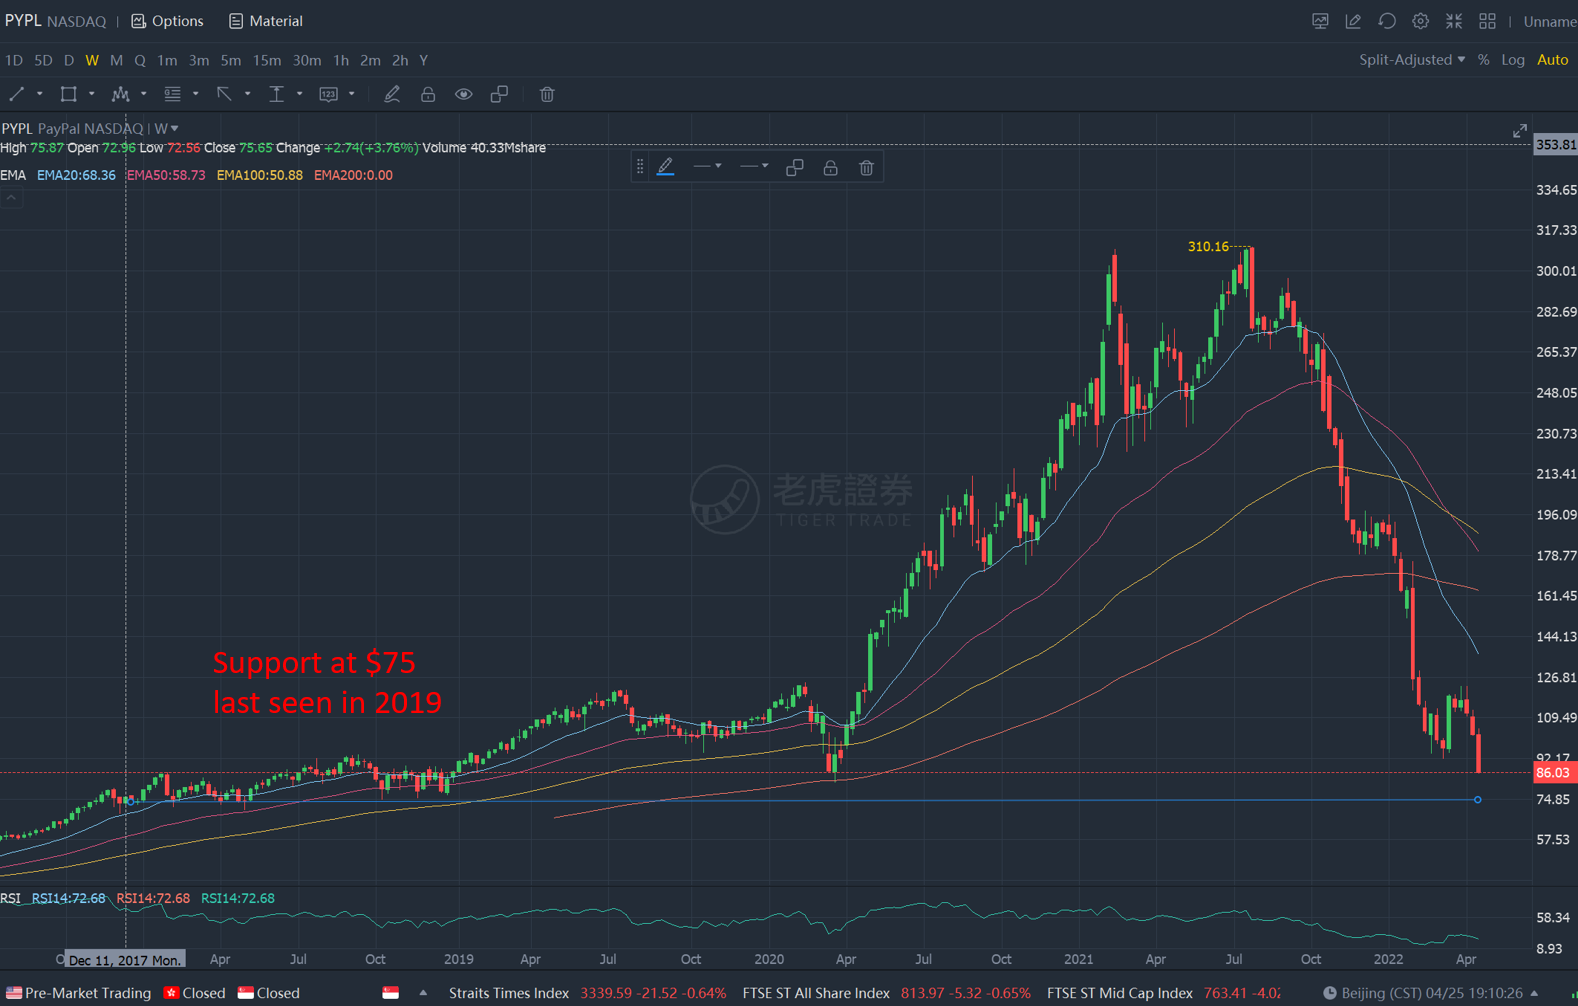Refresh the chart with the reload icon
Image resolution: width=1578 pixels, height=1006 pixels.
pos(1387,21)
